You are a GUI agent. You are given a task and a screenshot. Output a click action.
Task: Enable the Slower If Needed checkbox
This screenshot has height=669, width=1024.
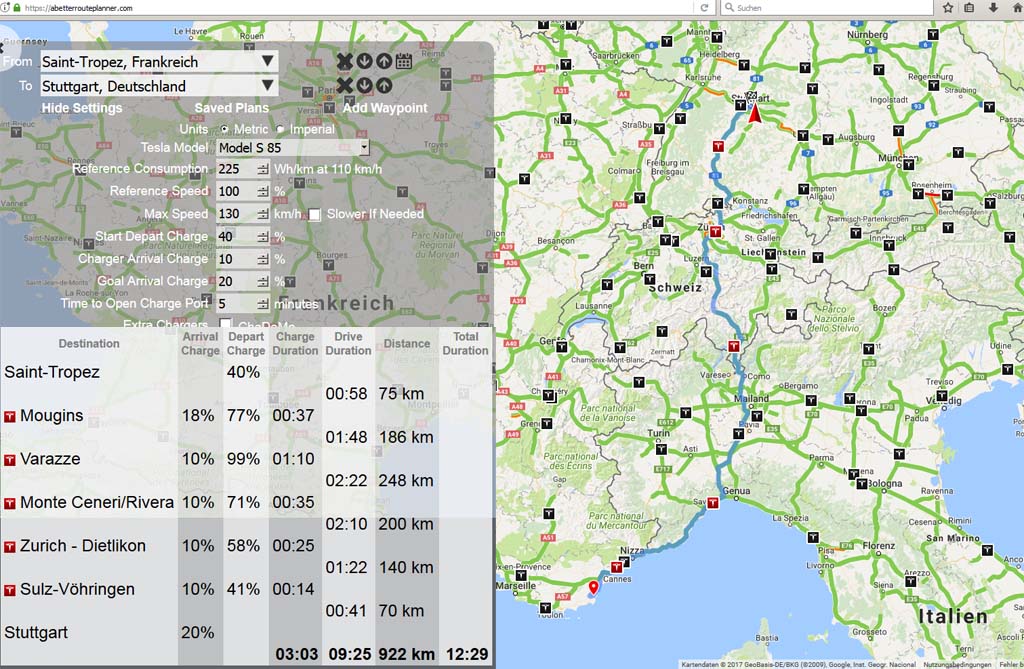(315, 214)
